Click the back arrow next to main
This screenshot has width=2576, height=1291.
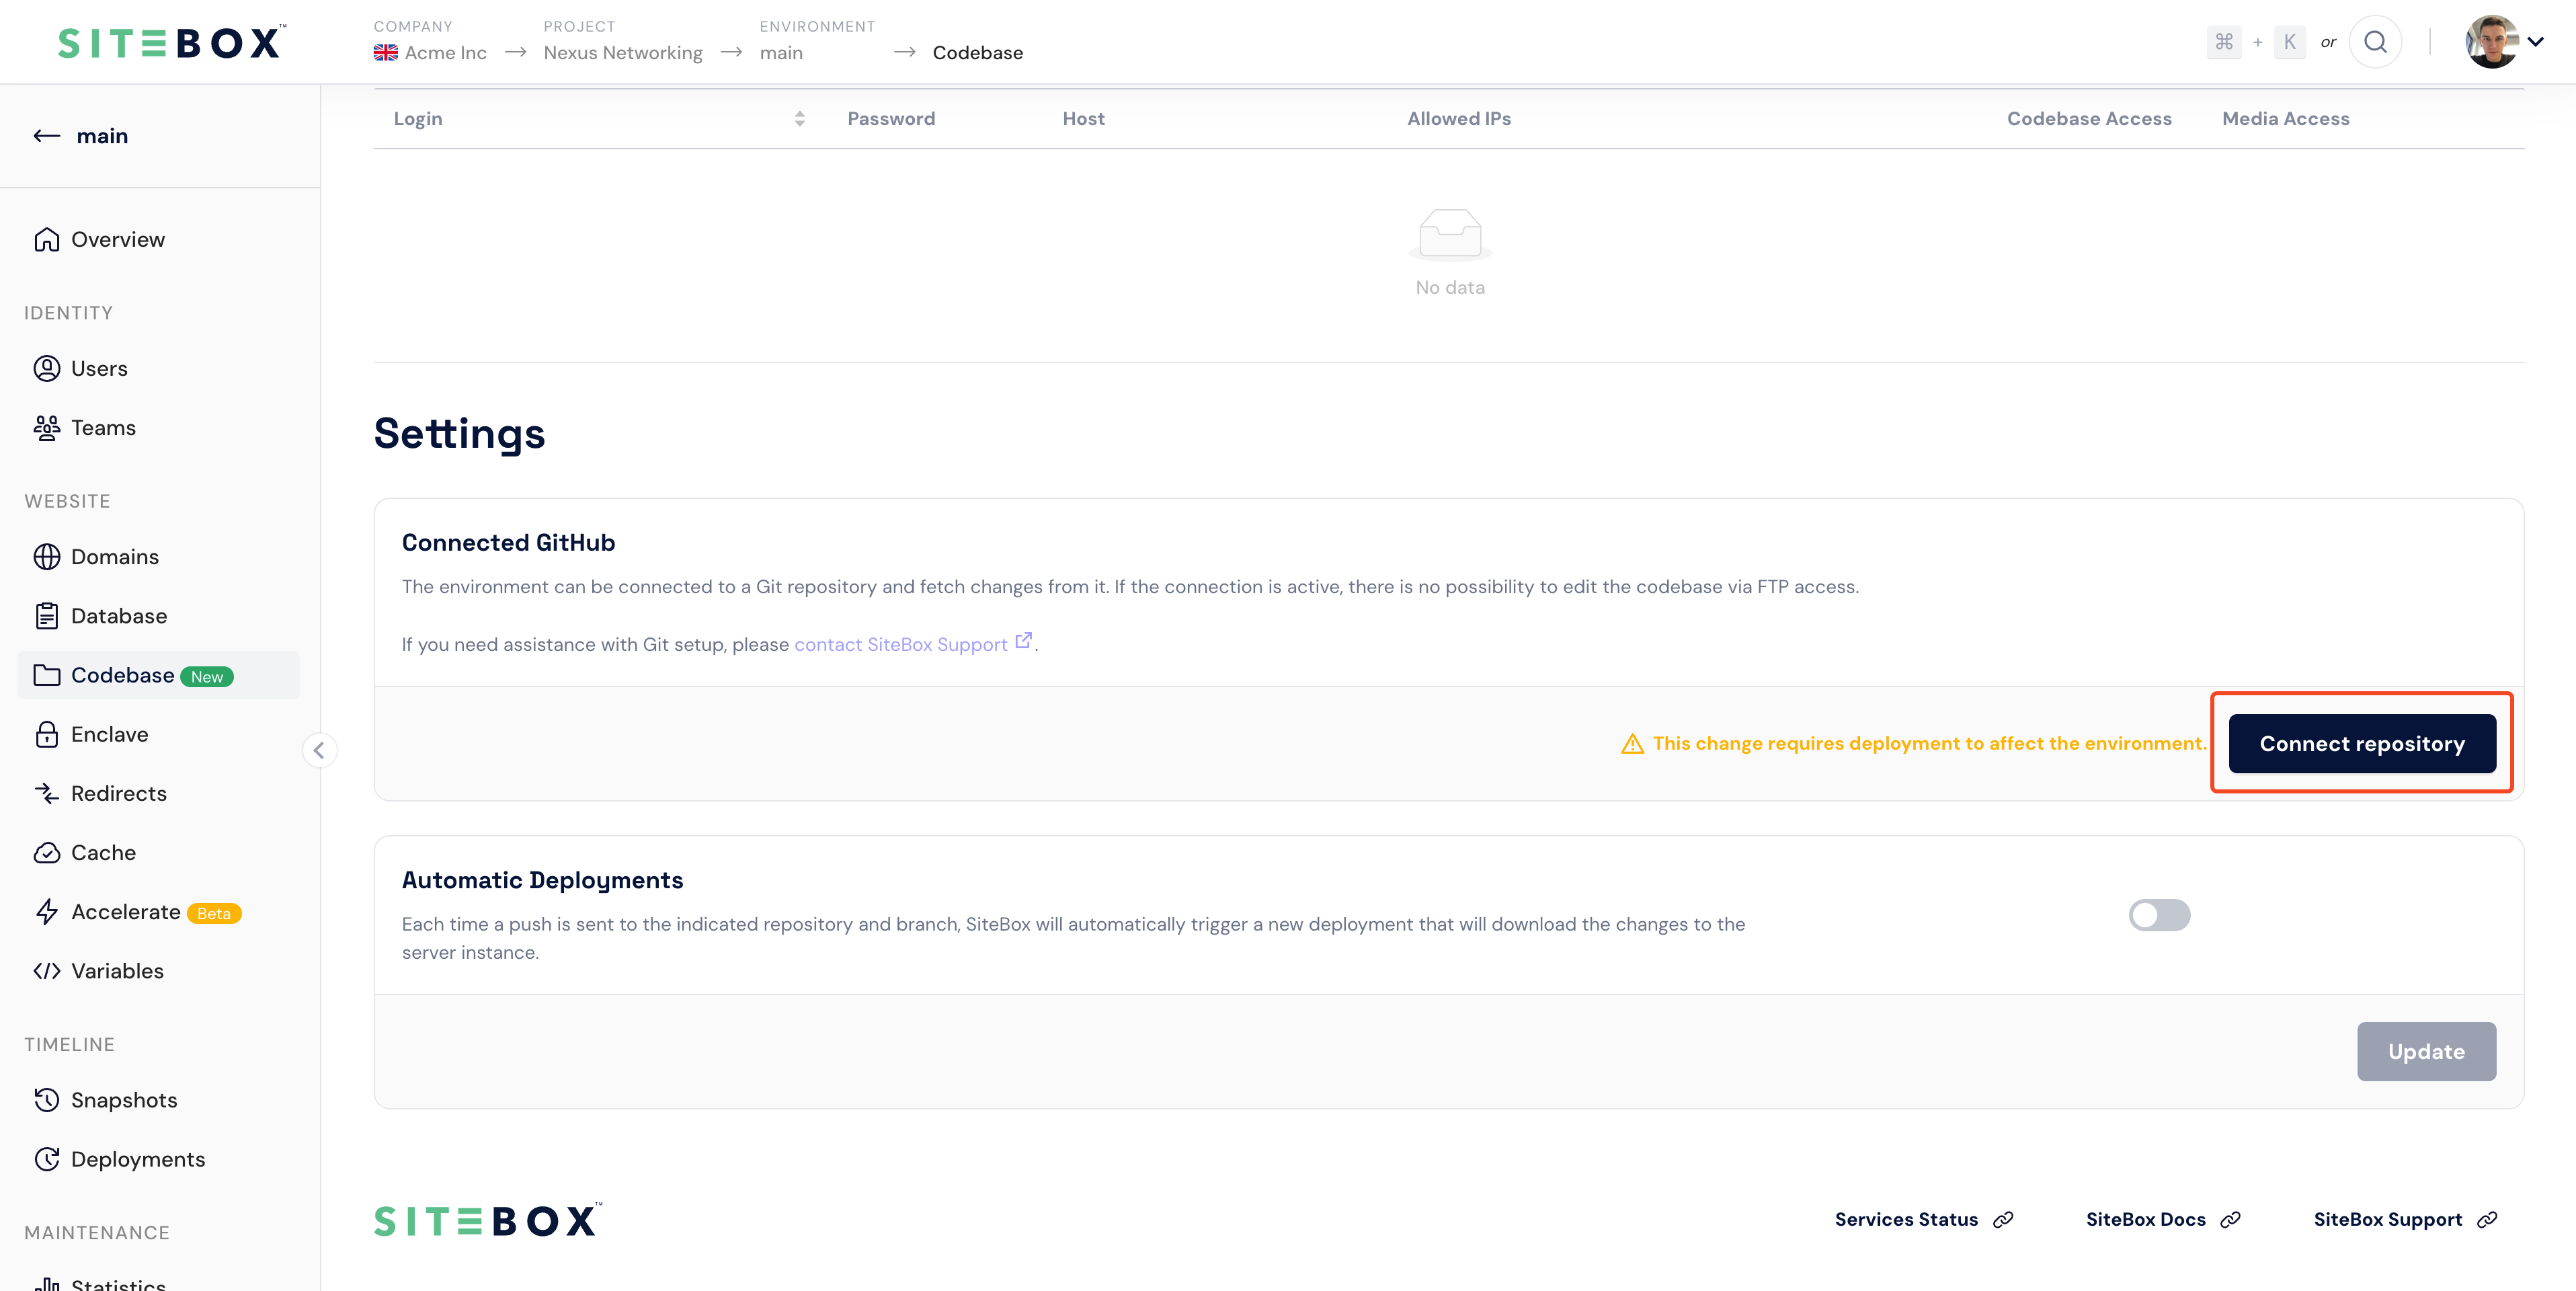coord(47,136)
